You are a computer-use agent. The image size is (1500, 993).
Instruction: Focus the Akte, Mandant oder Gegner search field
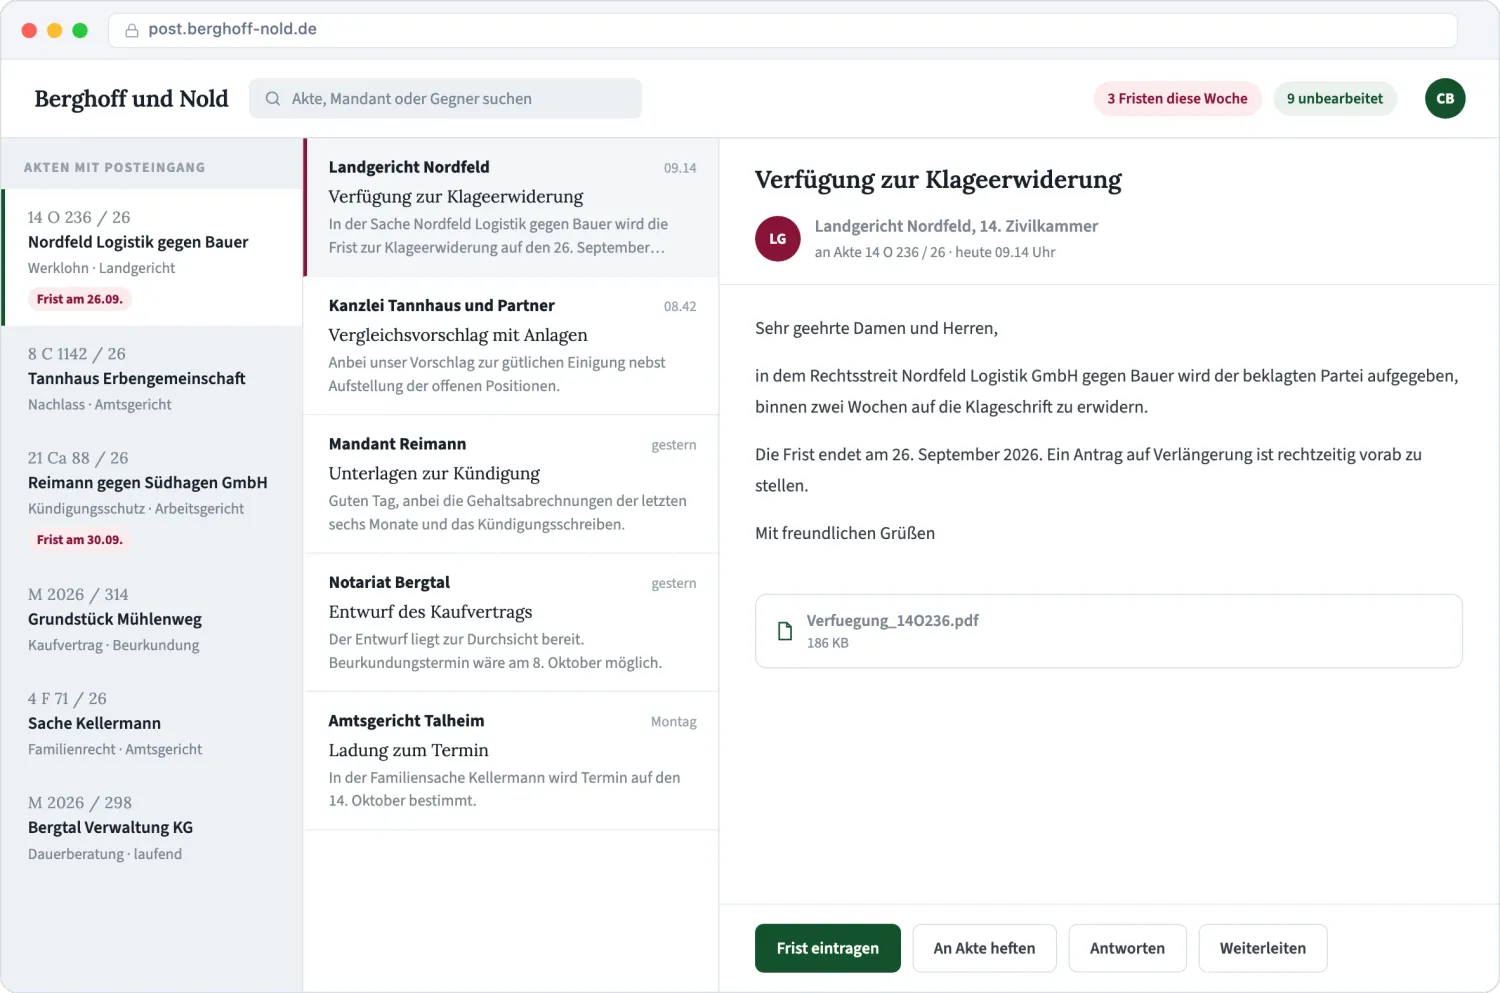(445, 99)
